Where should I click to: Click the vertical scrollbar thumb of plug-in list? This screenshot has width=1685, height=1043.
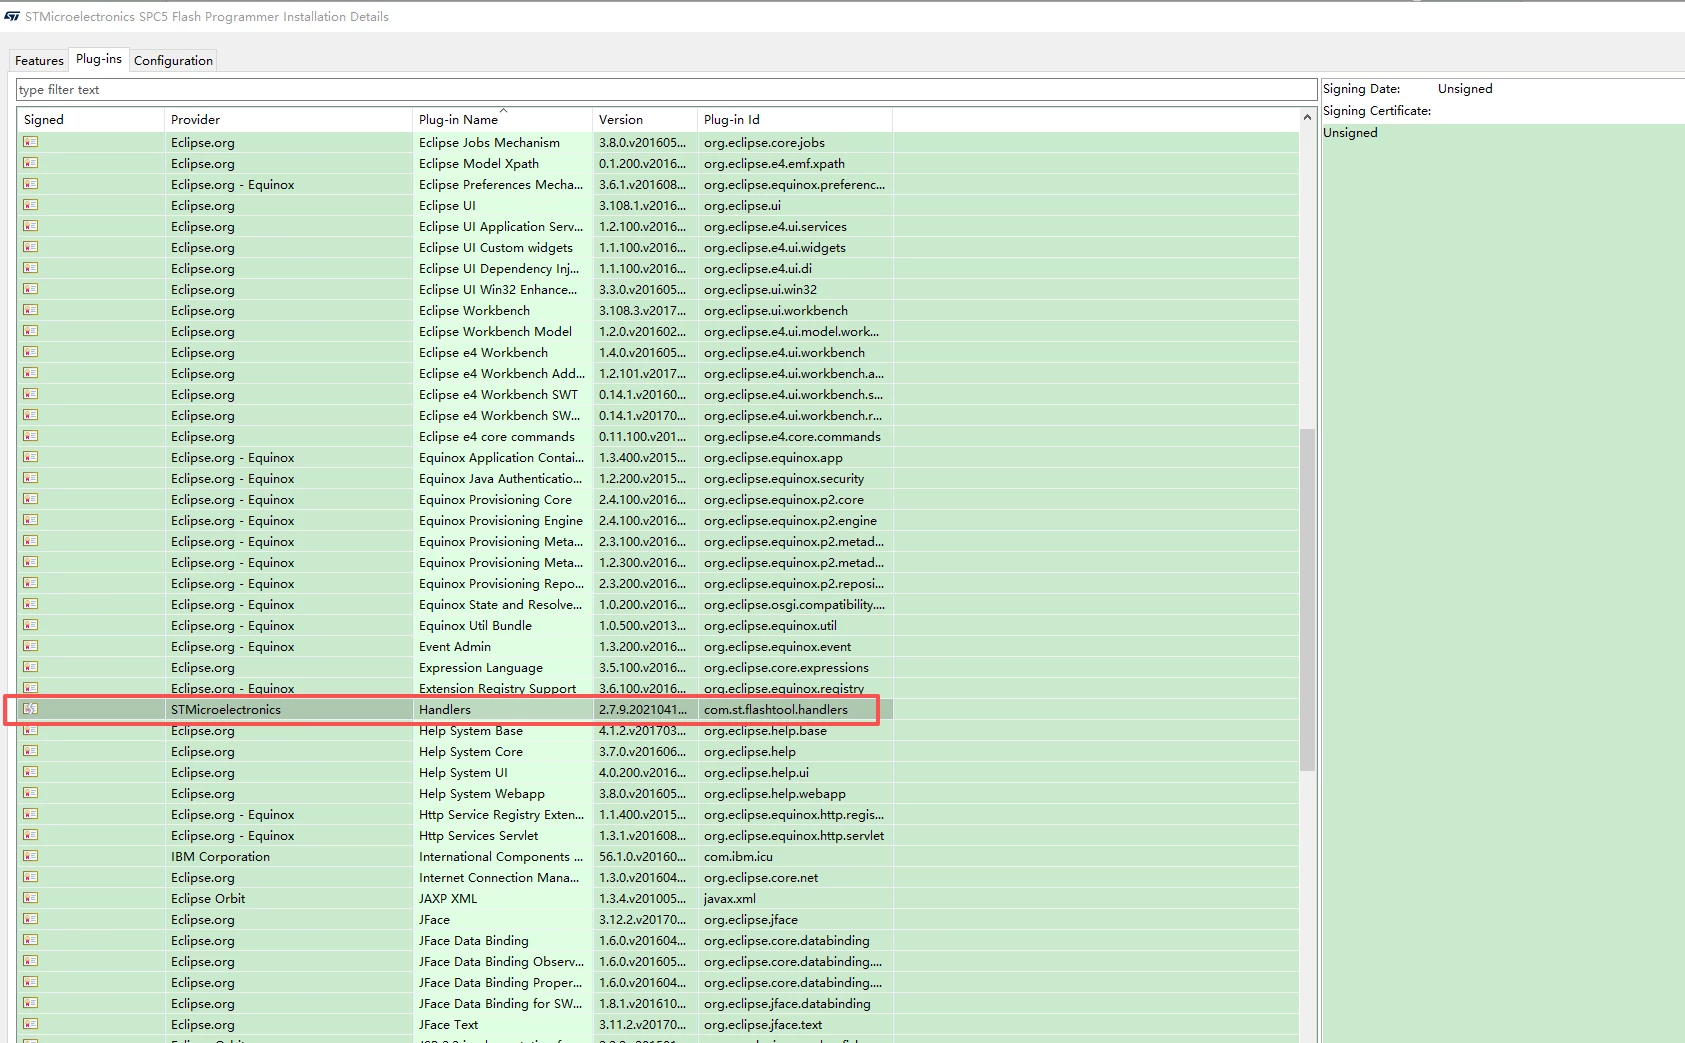click(1307, 600)
